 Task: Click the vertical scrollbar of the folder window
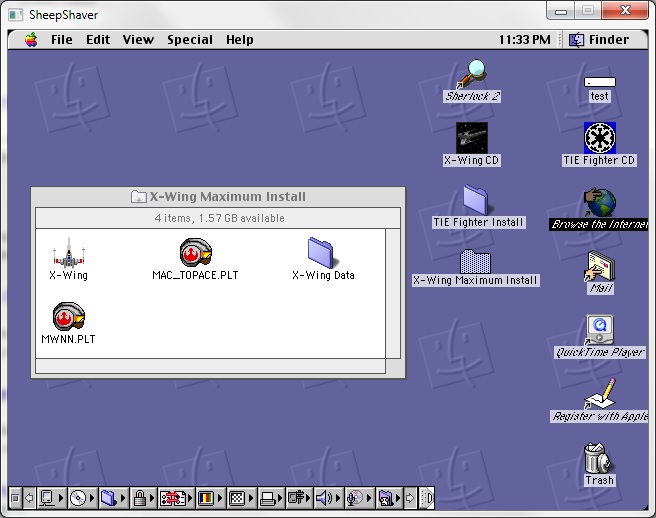(393, 293)
